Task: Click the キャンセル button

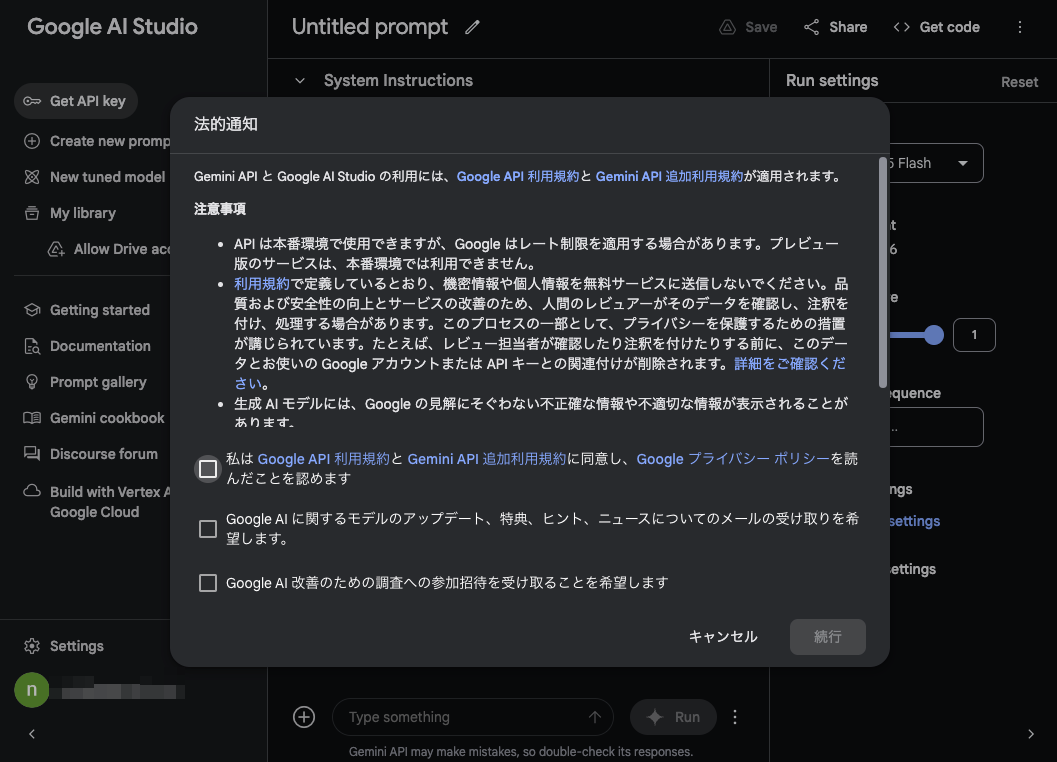Action: (723, 637)
